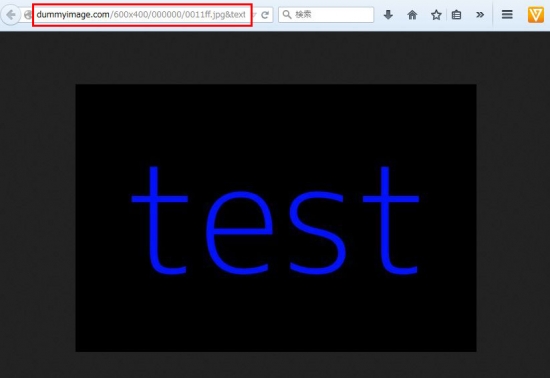
Task: Click the globe site identity icon
Action: [28, 15]
